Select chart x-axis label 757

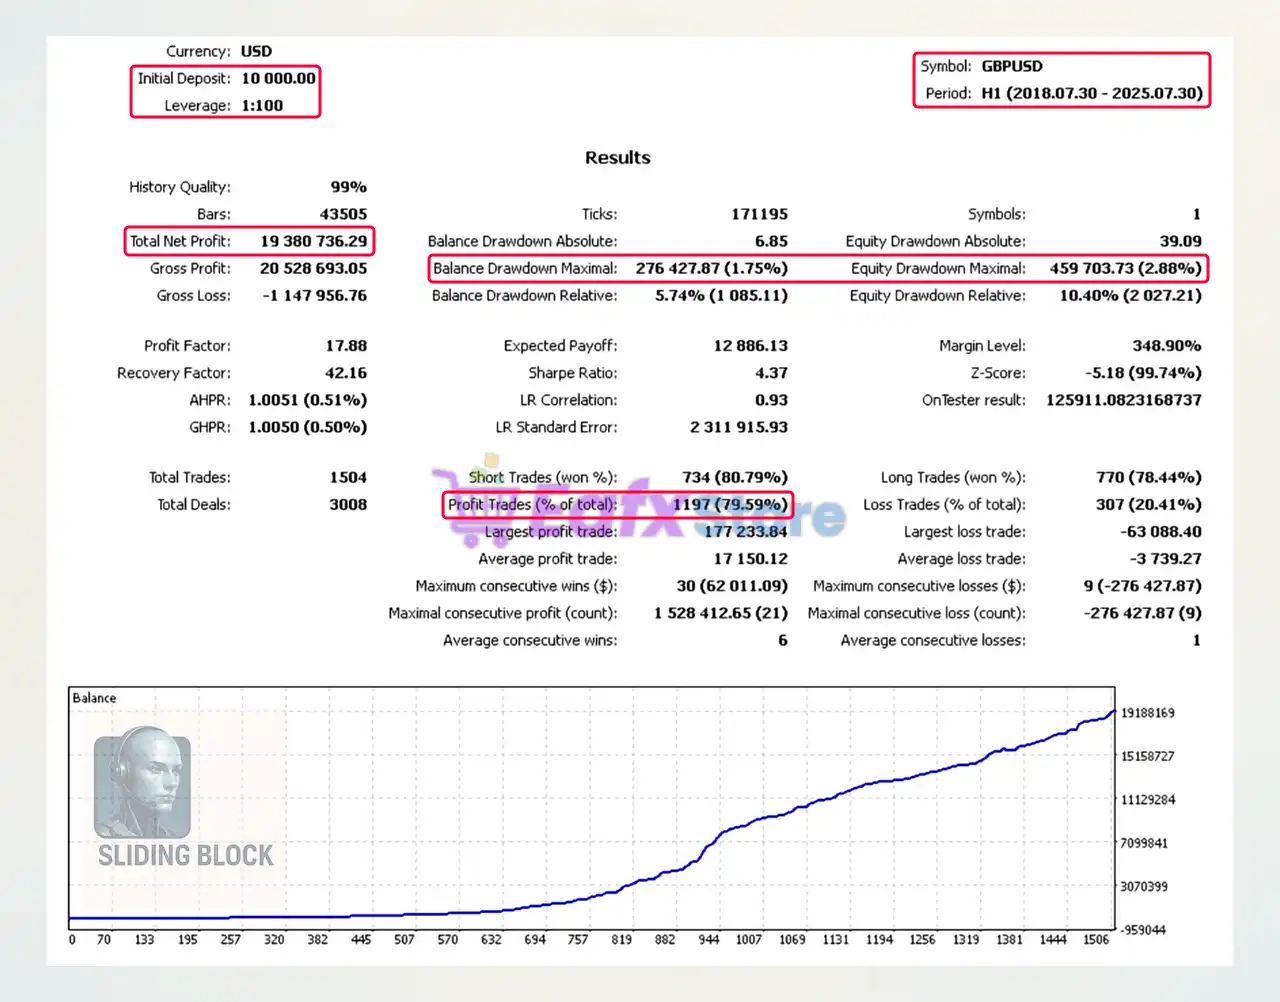pos(578,940)
